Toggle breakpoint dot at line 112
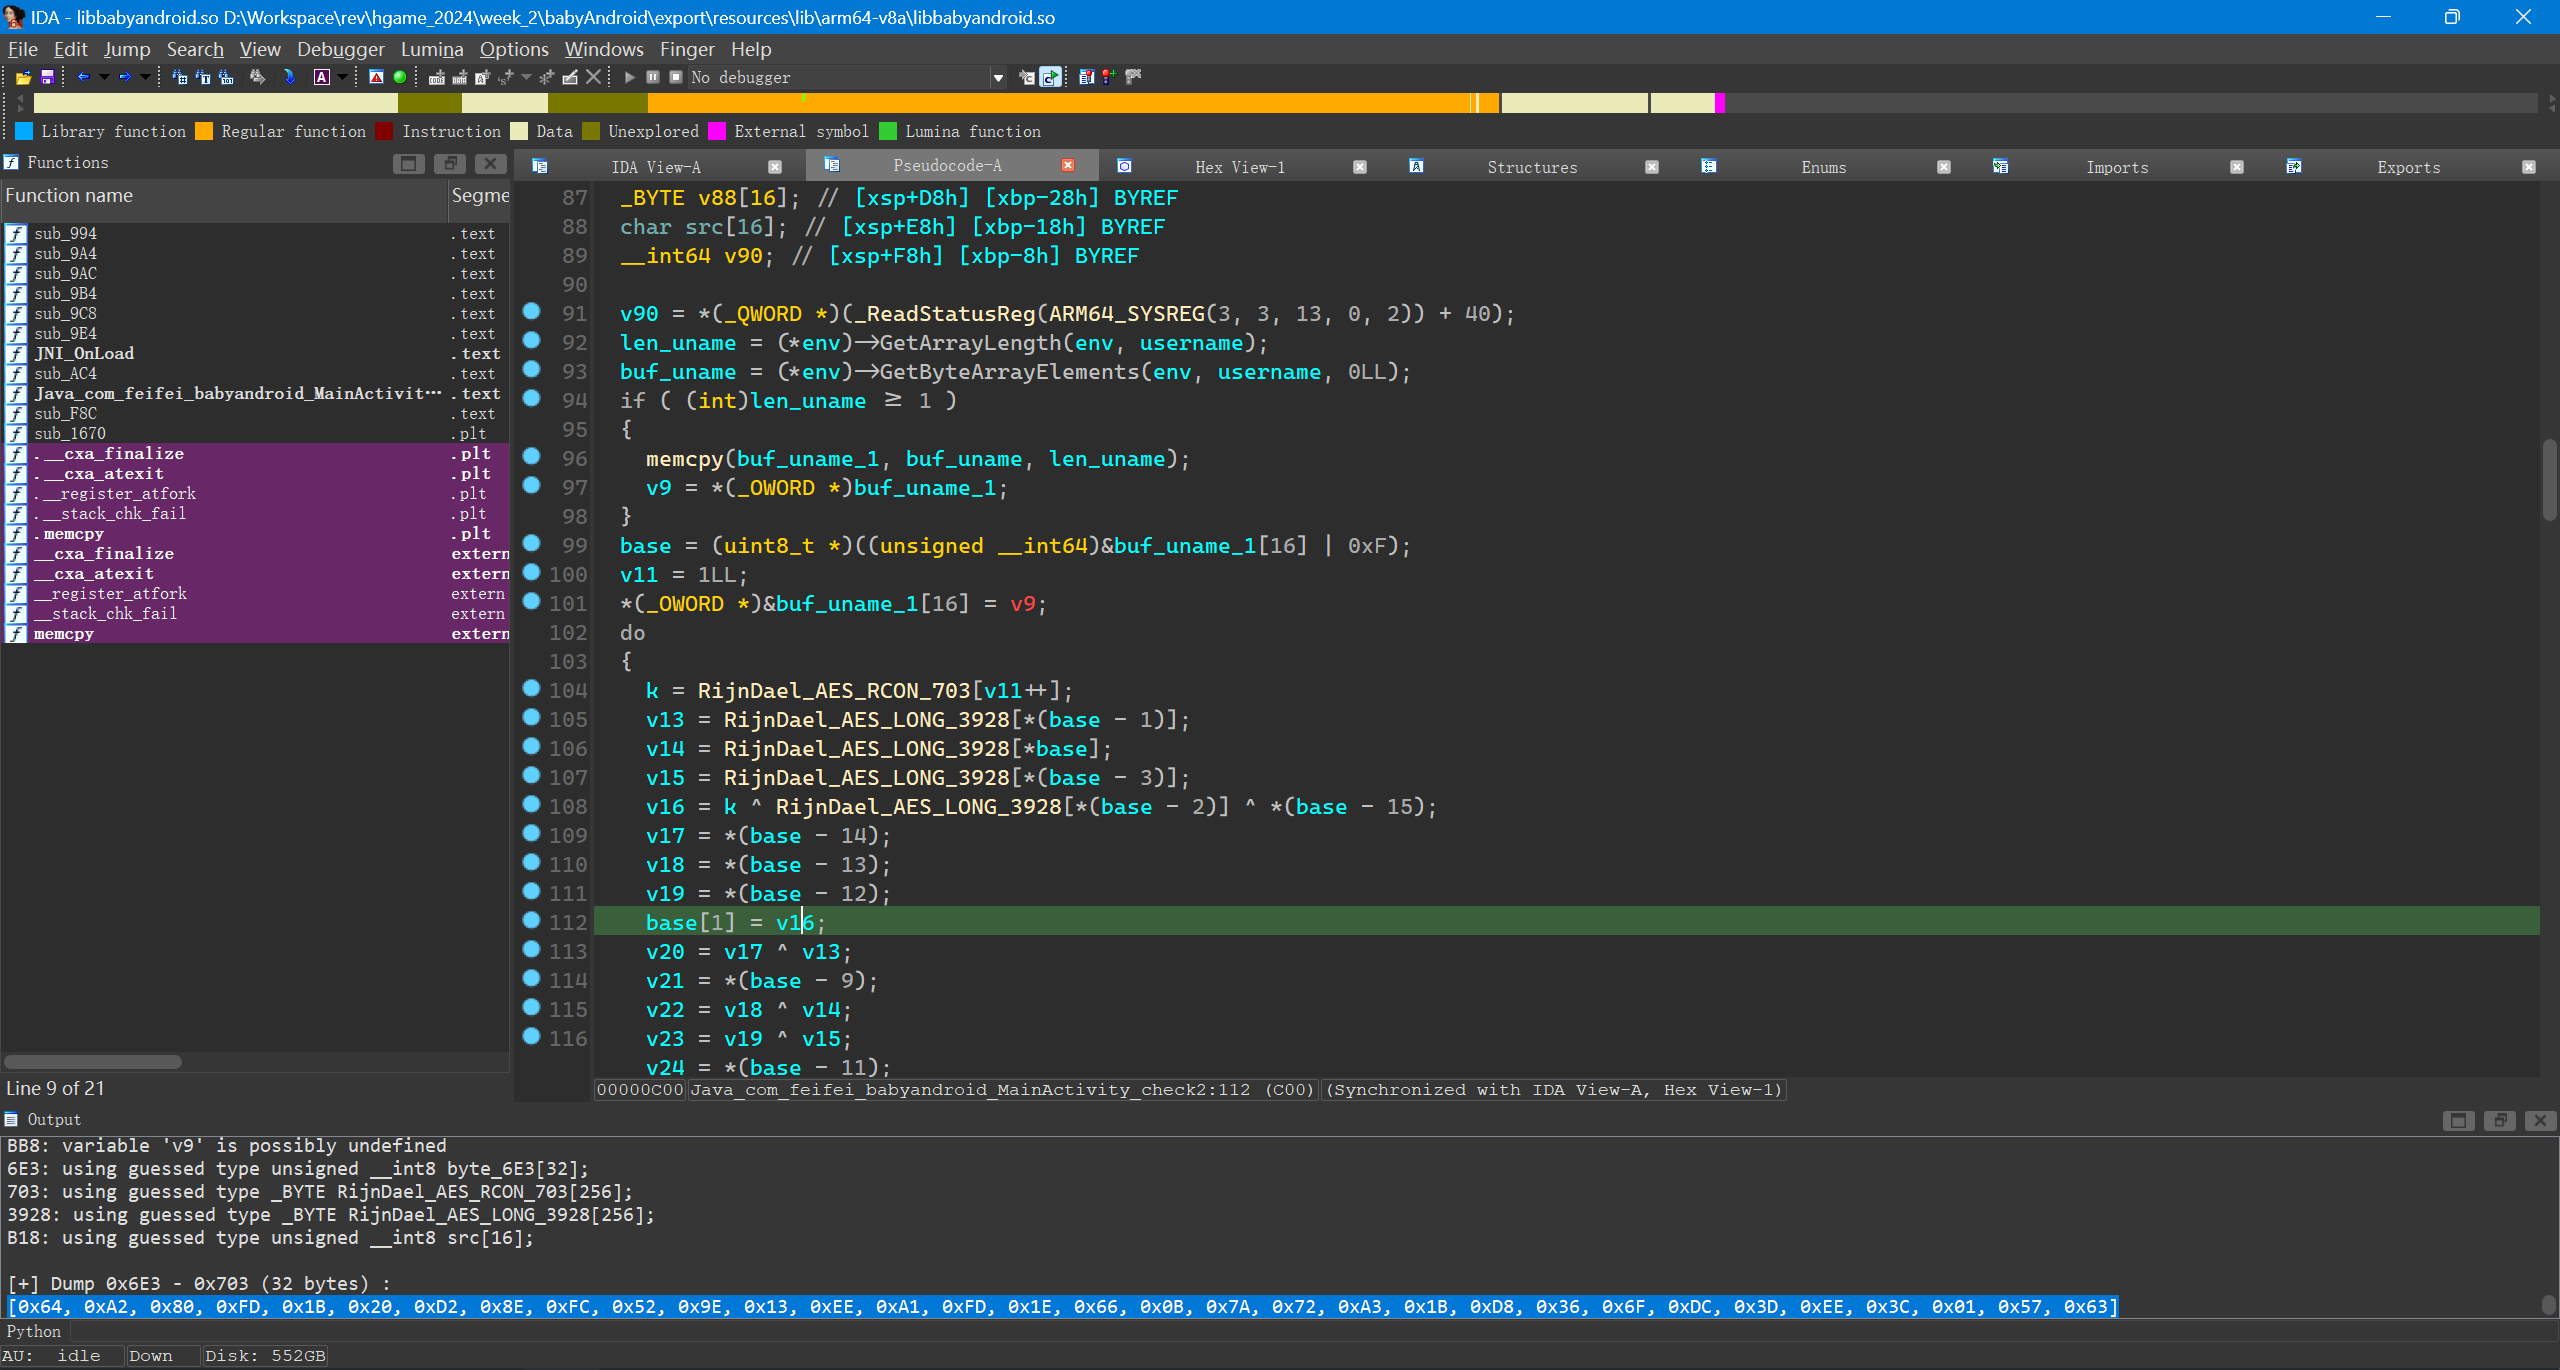 pyautogui.click(x=532, y=921)
